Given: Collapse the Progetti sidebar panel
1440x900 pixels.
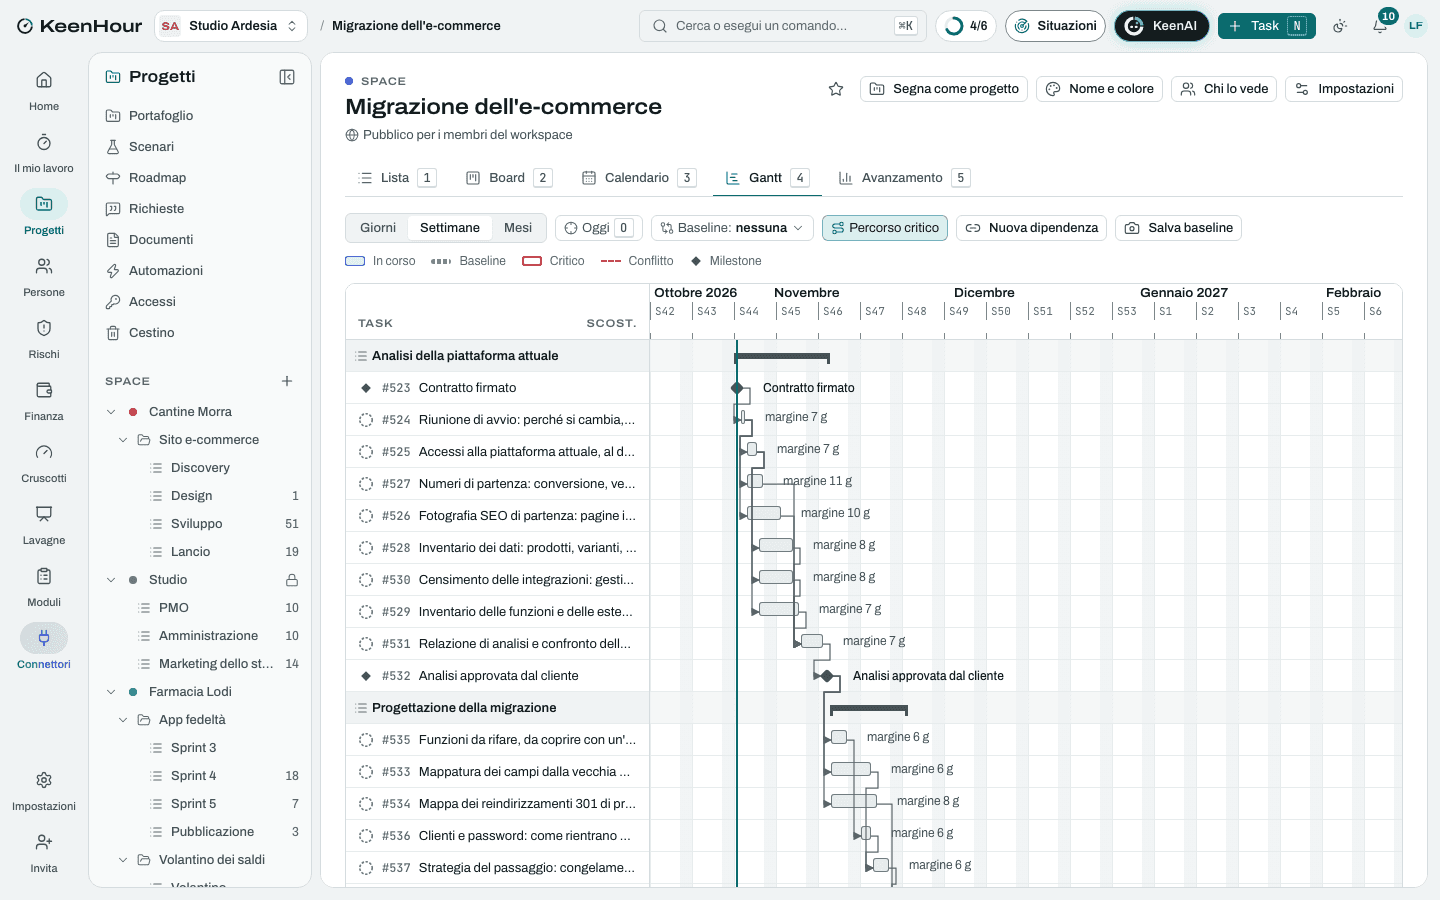Looking at the screenshot, I should click(x=287, y=77).
